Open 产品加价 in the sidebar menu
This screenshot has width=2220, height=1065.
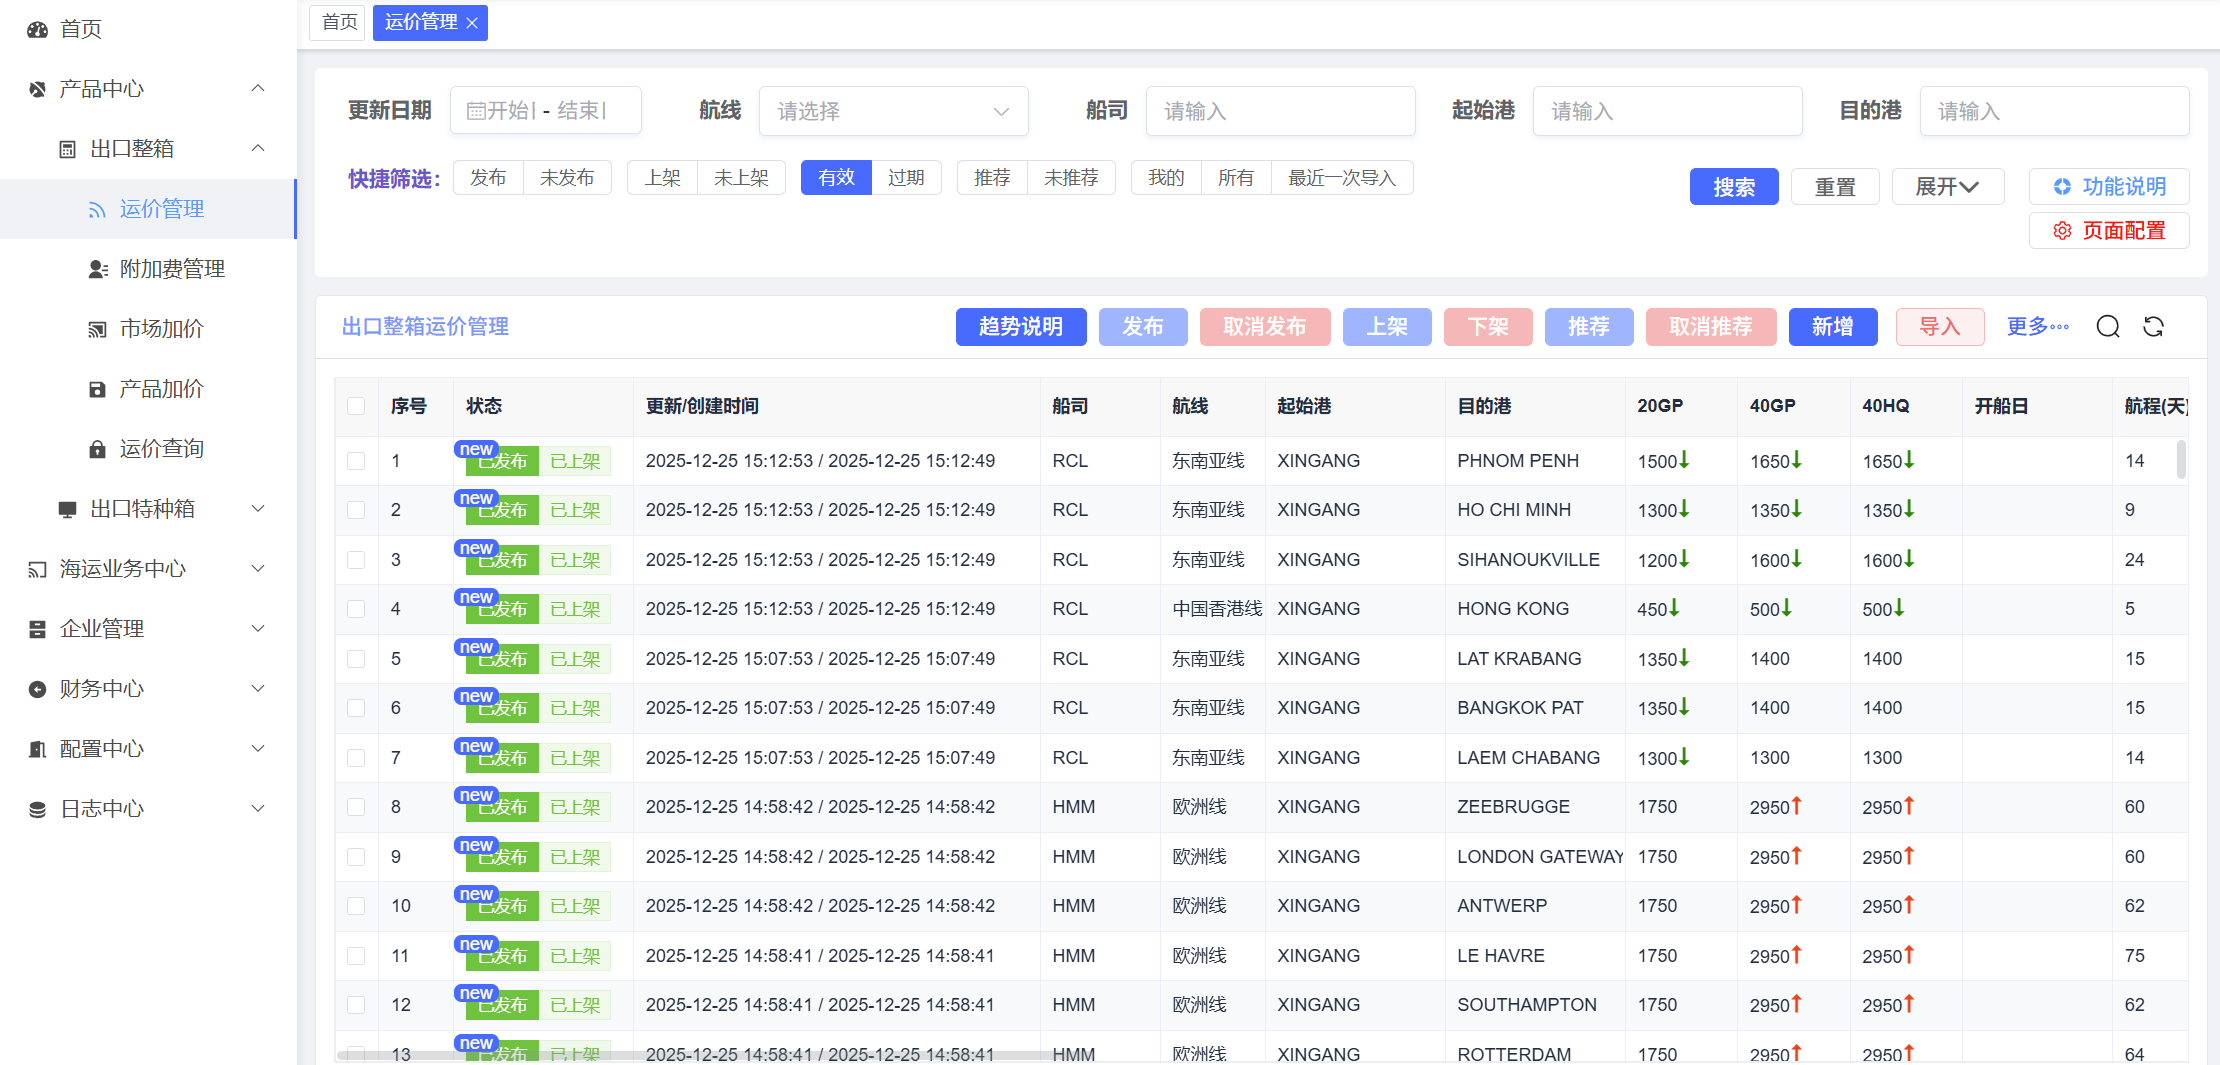point(161,389)
